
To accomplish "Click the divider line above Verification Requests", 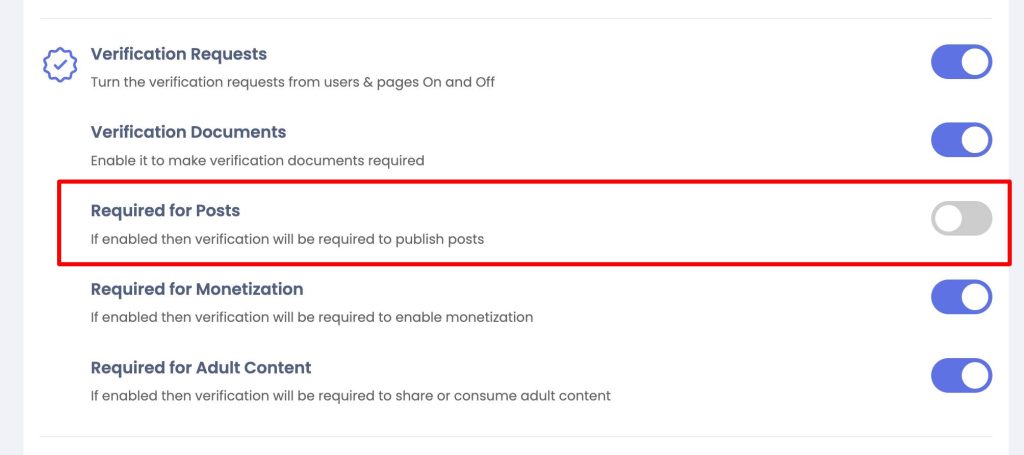I will pos(516,18).
